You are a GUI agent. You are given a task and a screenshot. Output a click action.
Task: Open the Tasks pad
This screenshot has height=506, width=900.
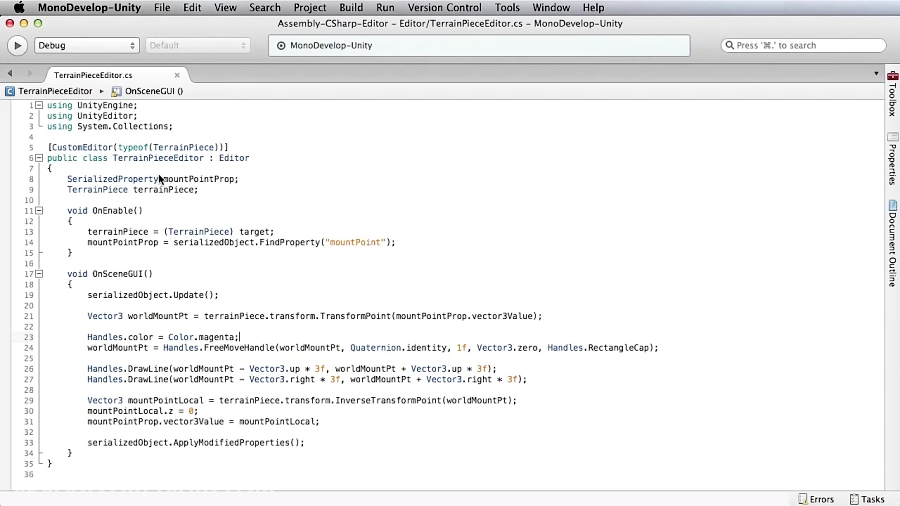pyautogui.click(x=867, y=499)
